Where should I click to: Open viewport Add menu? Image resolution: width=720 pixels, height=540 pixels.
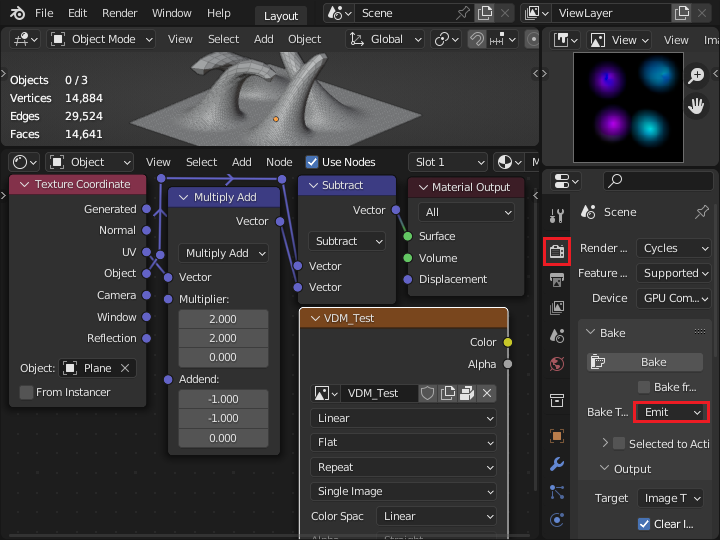coord(264,39)
